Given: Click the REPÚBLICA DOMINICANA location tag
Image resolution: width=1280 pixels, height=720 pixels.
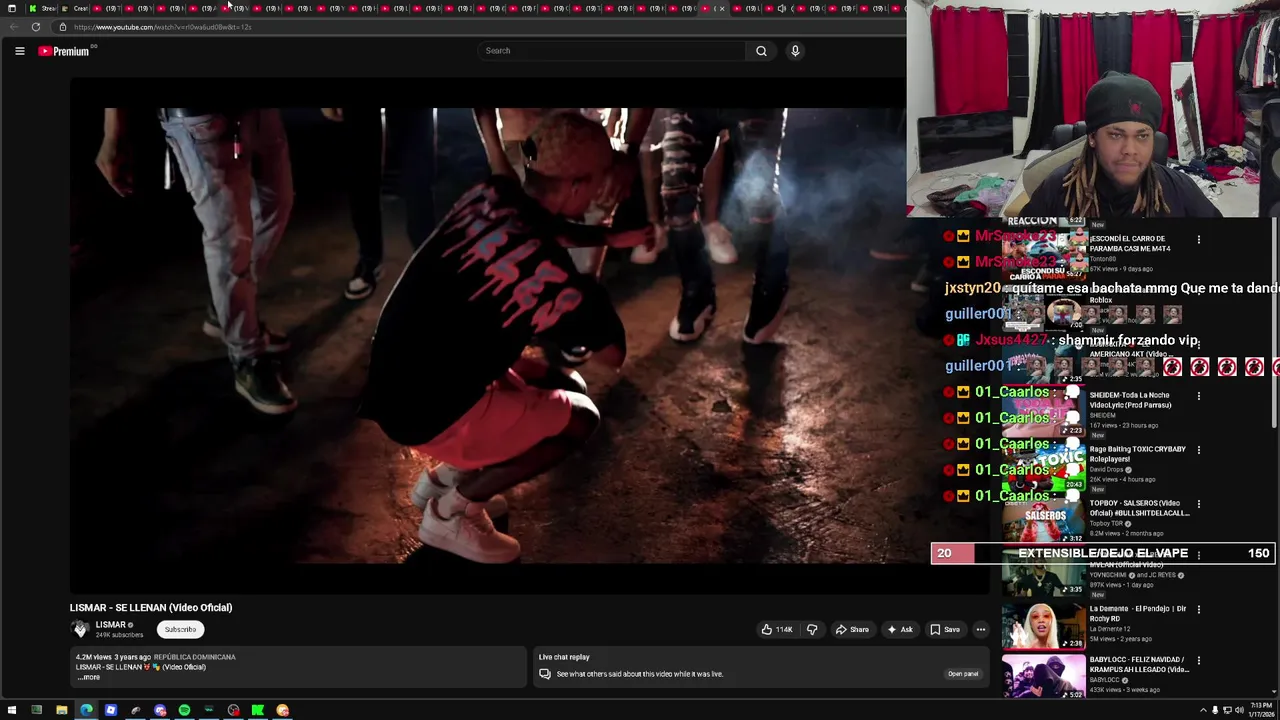Looking at the screenshot, I should point(195,657).
